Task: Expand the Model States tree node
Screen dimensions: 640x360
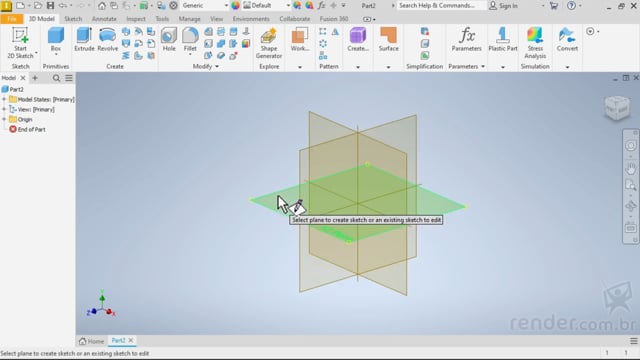Action: [x=4, y=99]
